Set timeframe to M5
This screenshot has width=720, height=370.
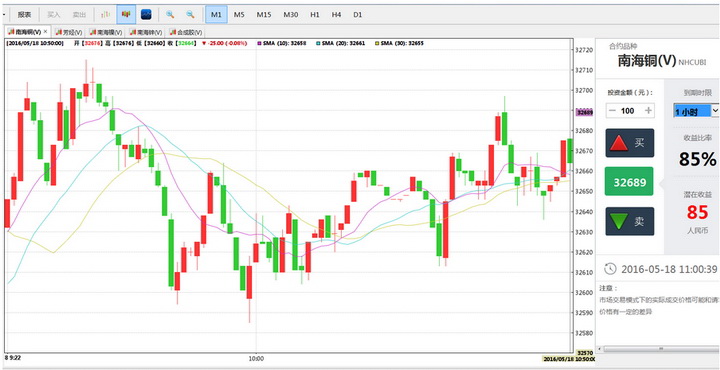(x=239, y=15)
